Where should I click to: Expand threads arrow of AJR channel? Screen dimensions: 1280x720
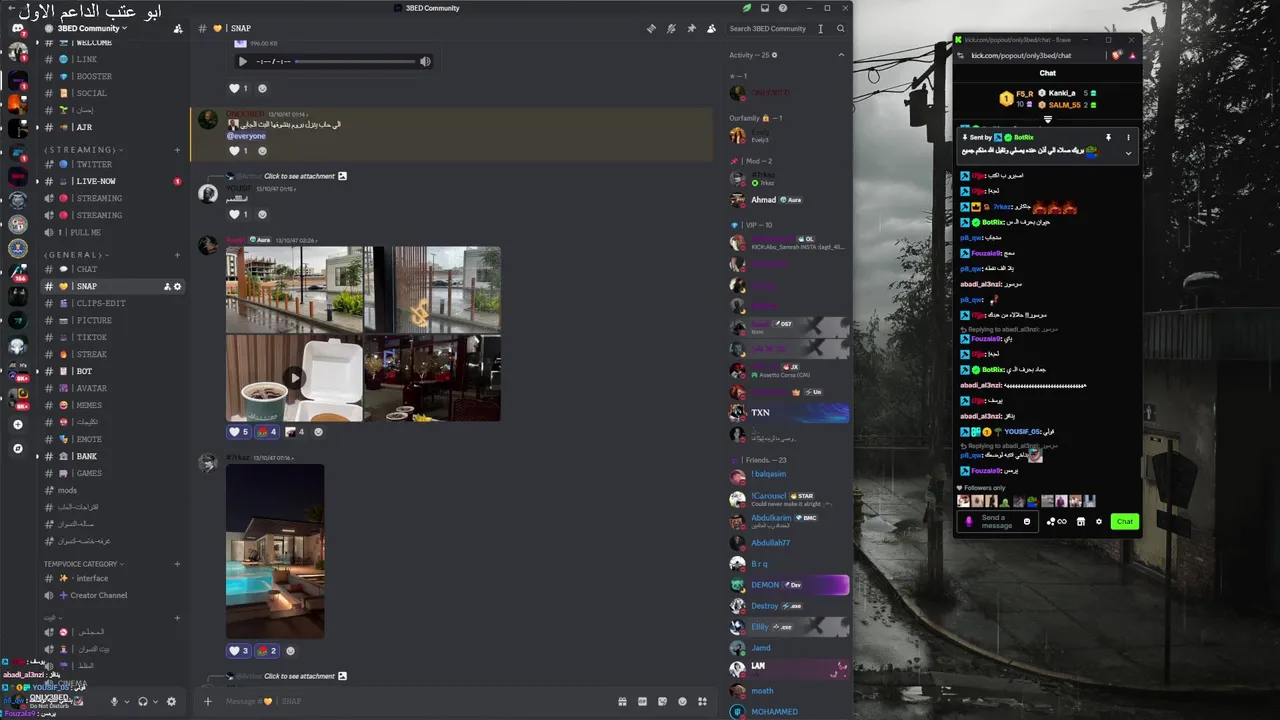tap(37, 127)
